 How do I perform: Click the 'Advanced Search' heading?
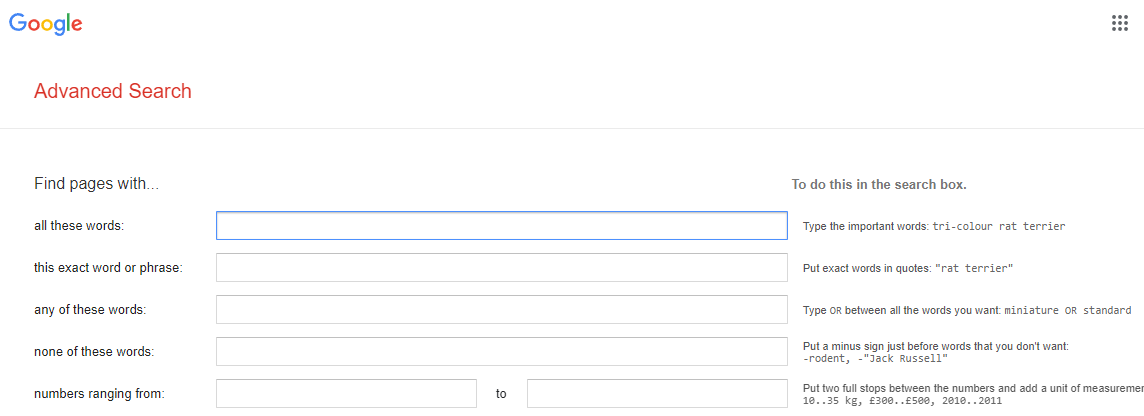(x=112, y=91)
